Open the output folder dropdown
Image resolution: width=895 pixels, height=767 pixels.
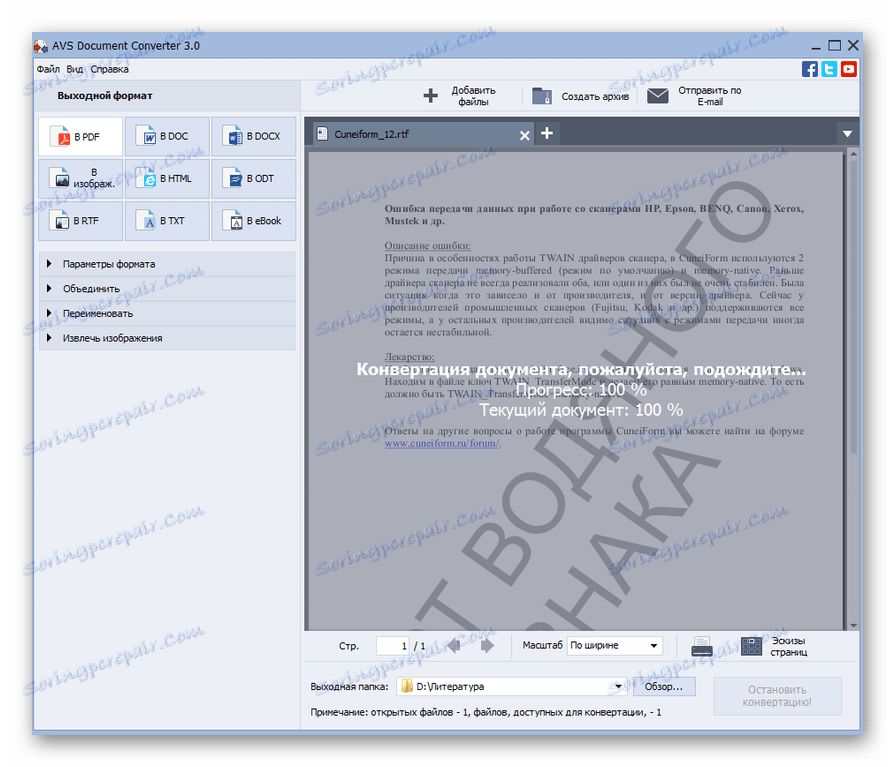[618, 687]
